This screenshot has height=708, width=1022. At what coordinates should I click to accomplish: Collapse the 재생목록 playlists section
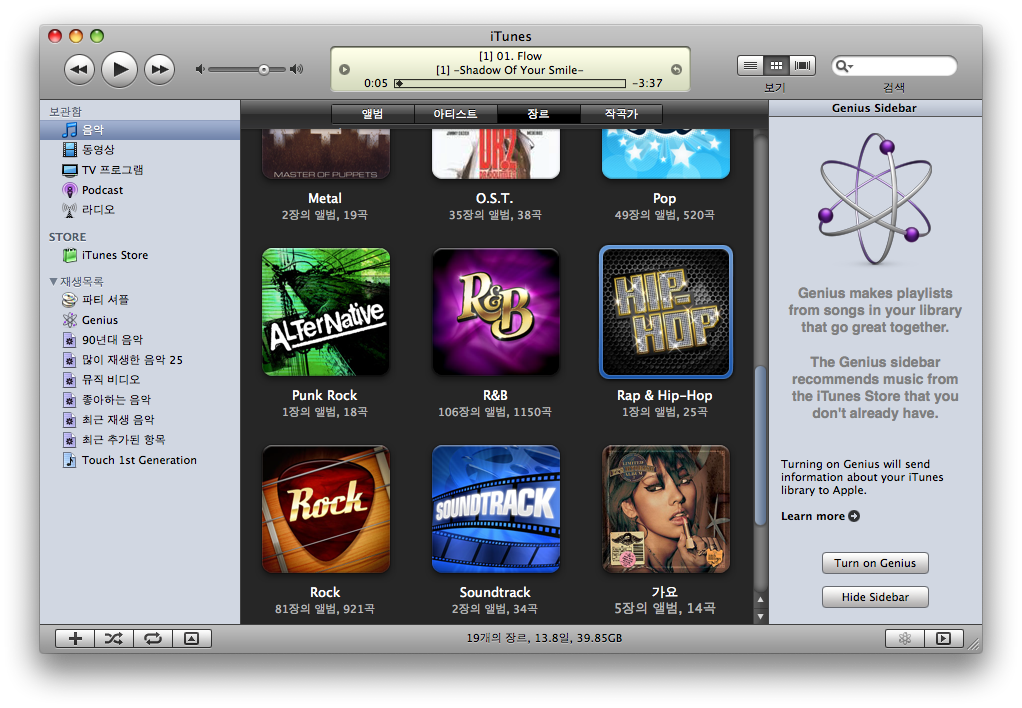[53, 282]
